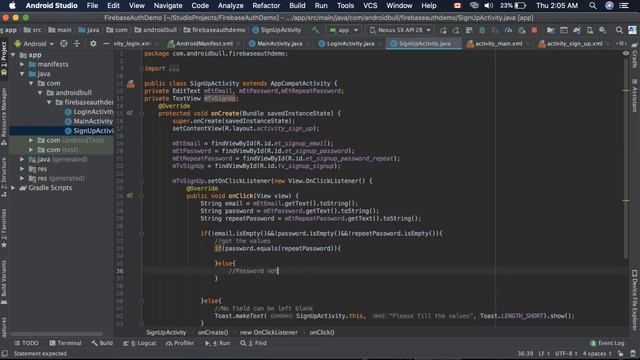Screen dimensions: 640x360
Task: Open the 6: Logcat tool window
Action: click(140, 343)
